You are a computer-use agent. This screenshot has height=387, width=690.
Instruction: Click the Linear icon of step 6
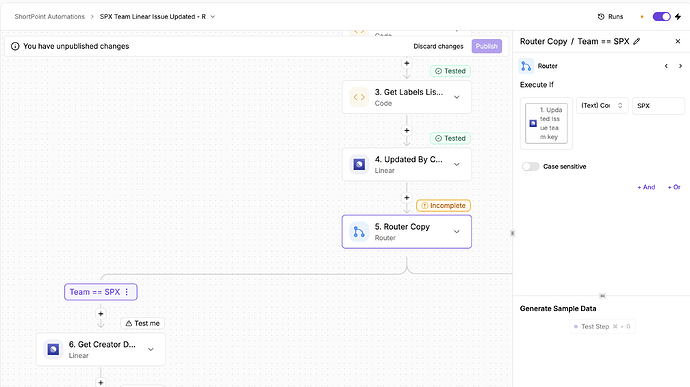click(53, 350)
